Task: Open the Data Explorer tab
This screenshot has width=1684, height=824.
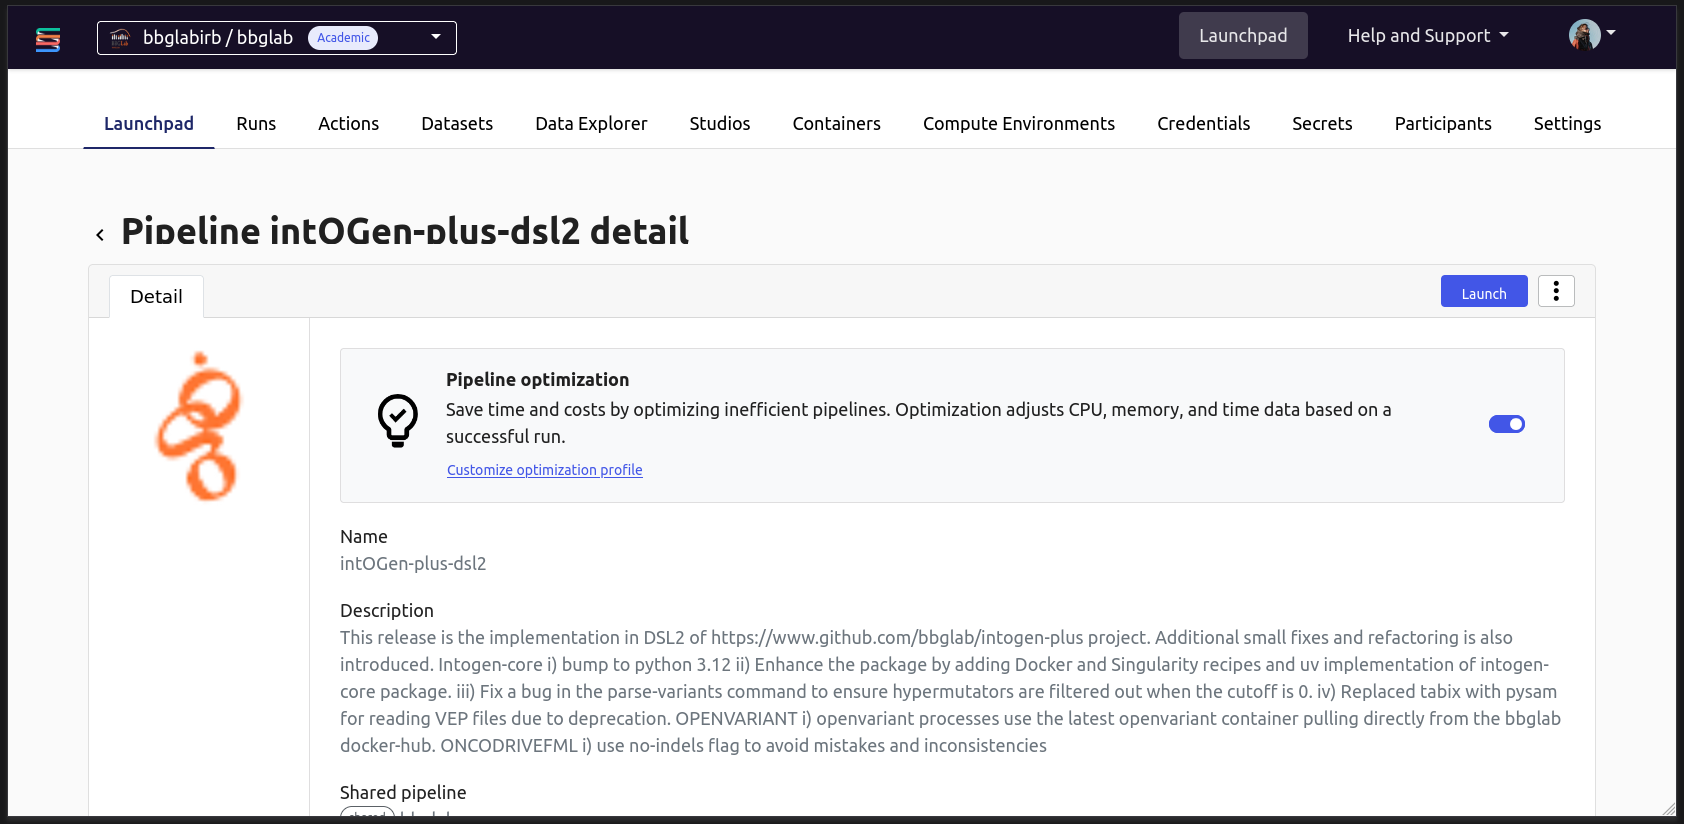Action: coord(591,124)
